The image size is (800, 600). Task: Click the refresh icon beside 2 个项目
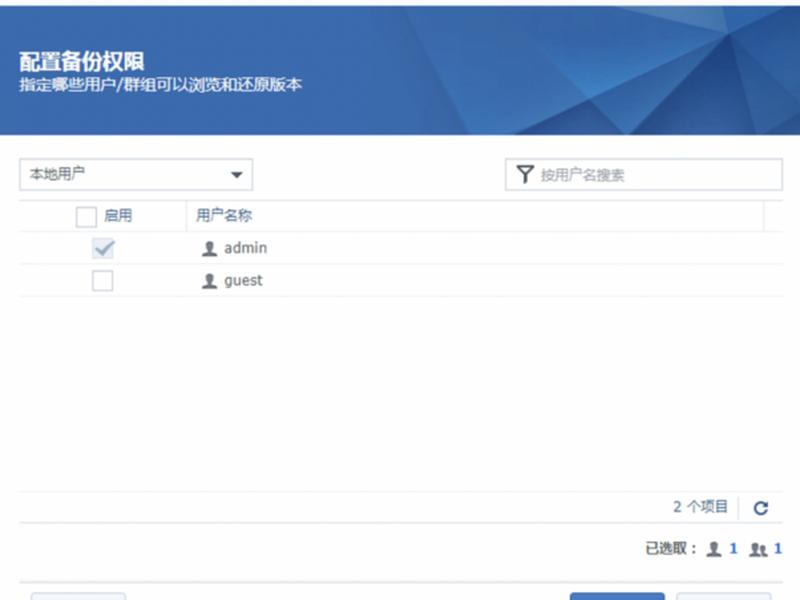coord(761,508)
